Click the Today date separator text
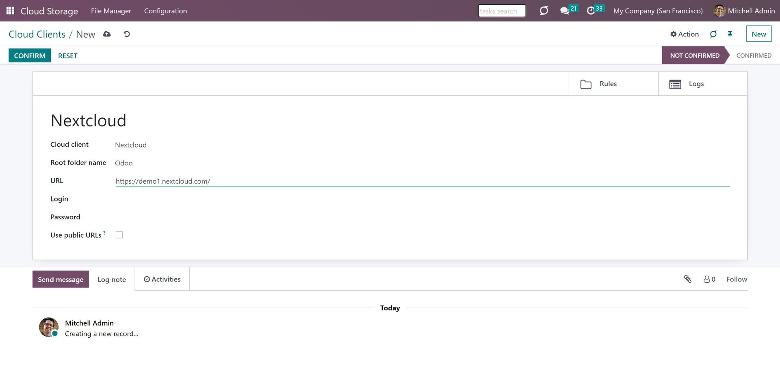This screenshot has height=377, width=780. coord(390,308)
